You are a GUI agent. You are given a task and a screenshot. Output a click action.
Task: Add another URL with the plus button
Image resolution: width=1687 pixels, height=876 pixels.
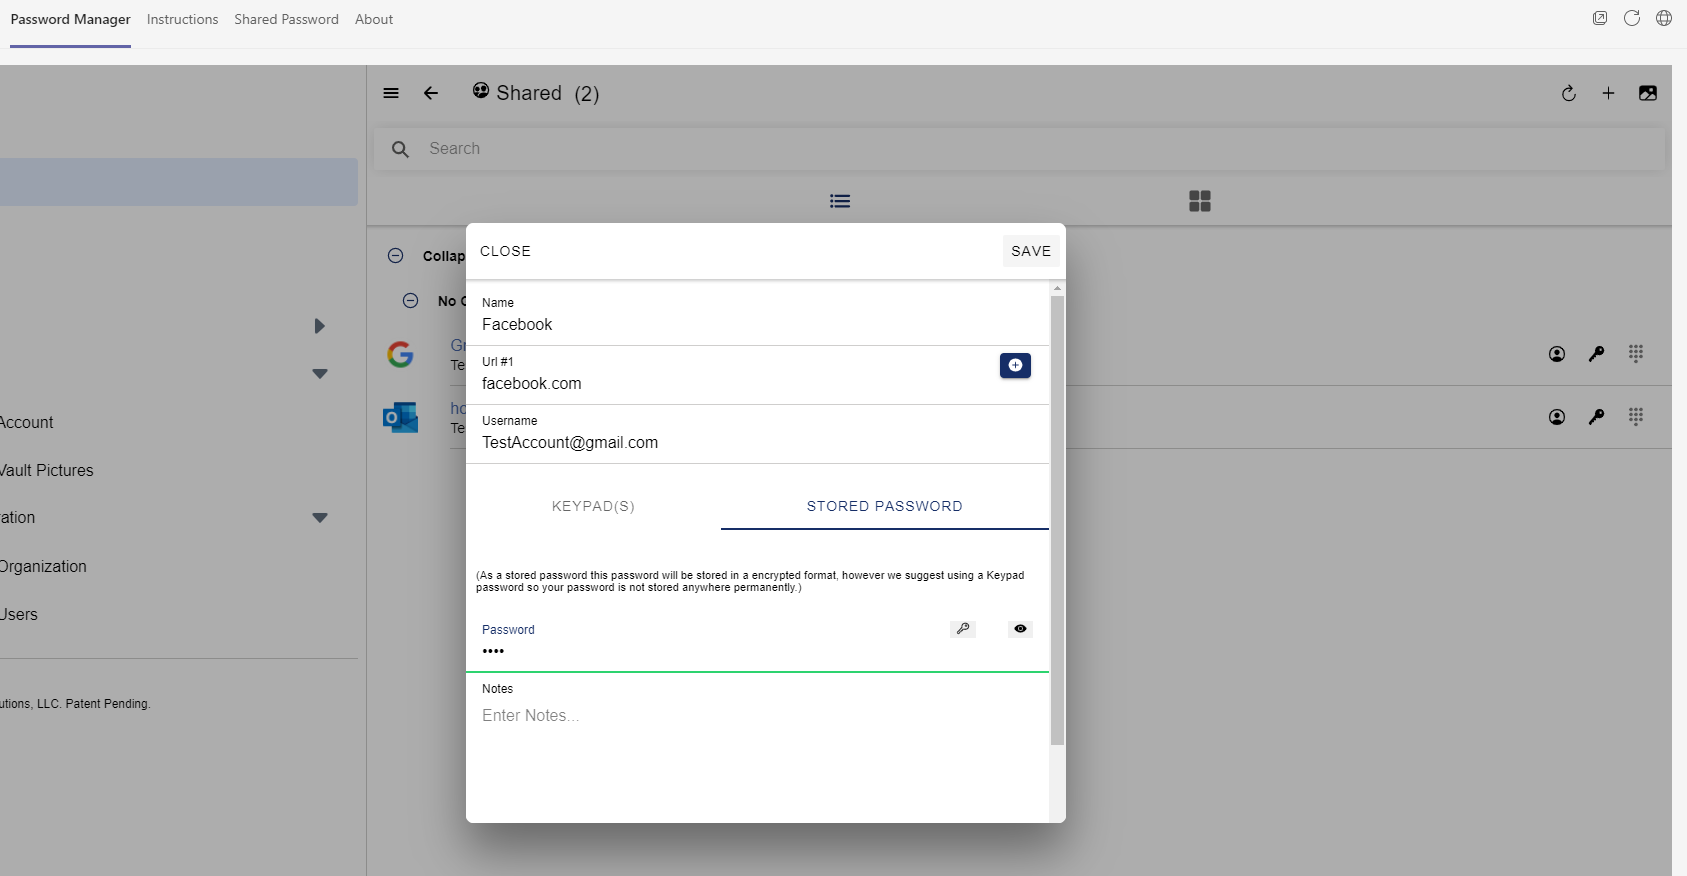[x=1015, y=366]
